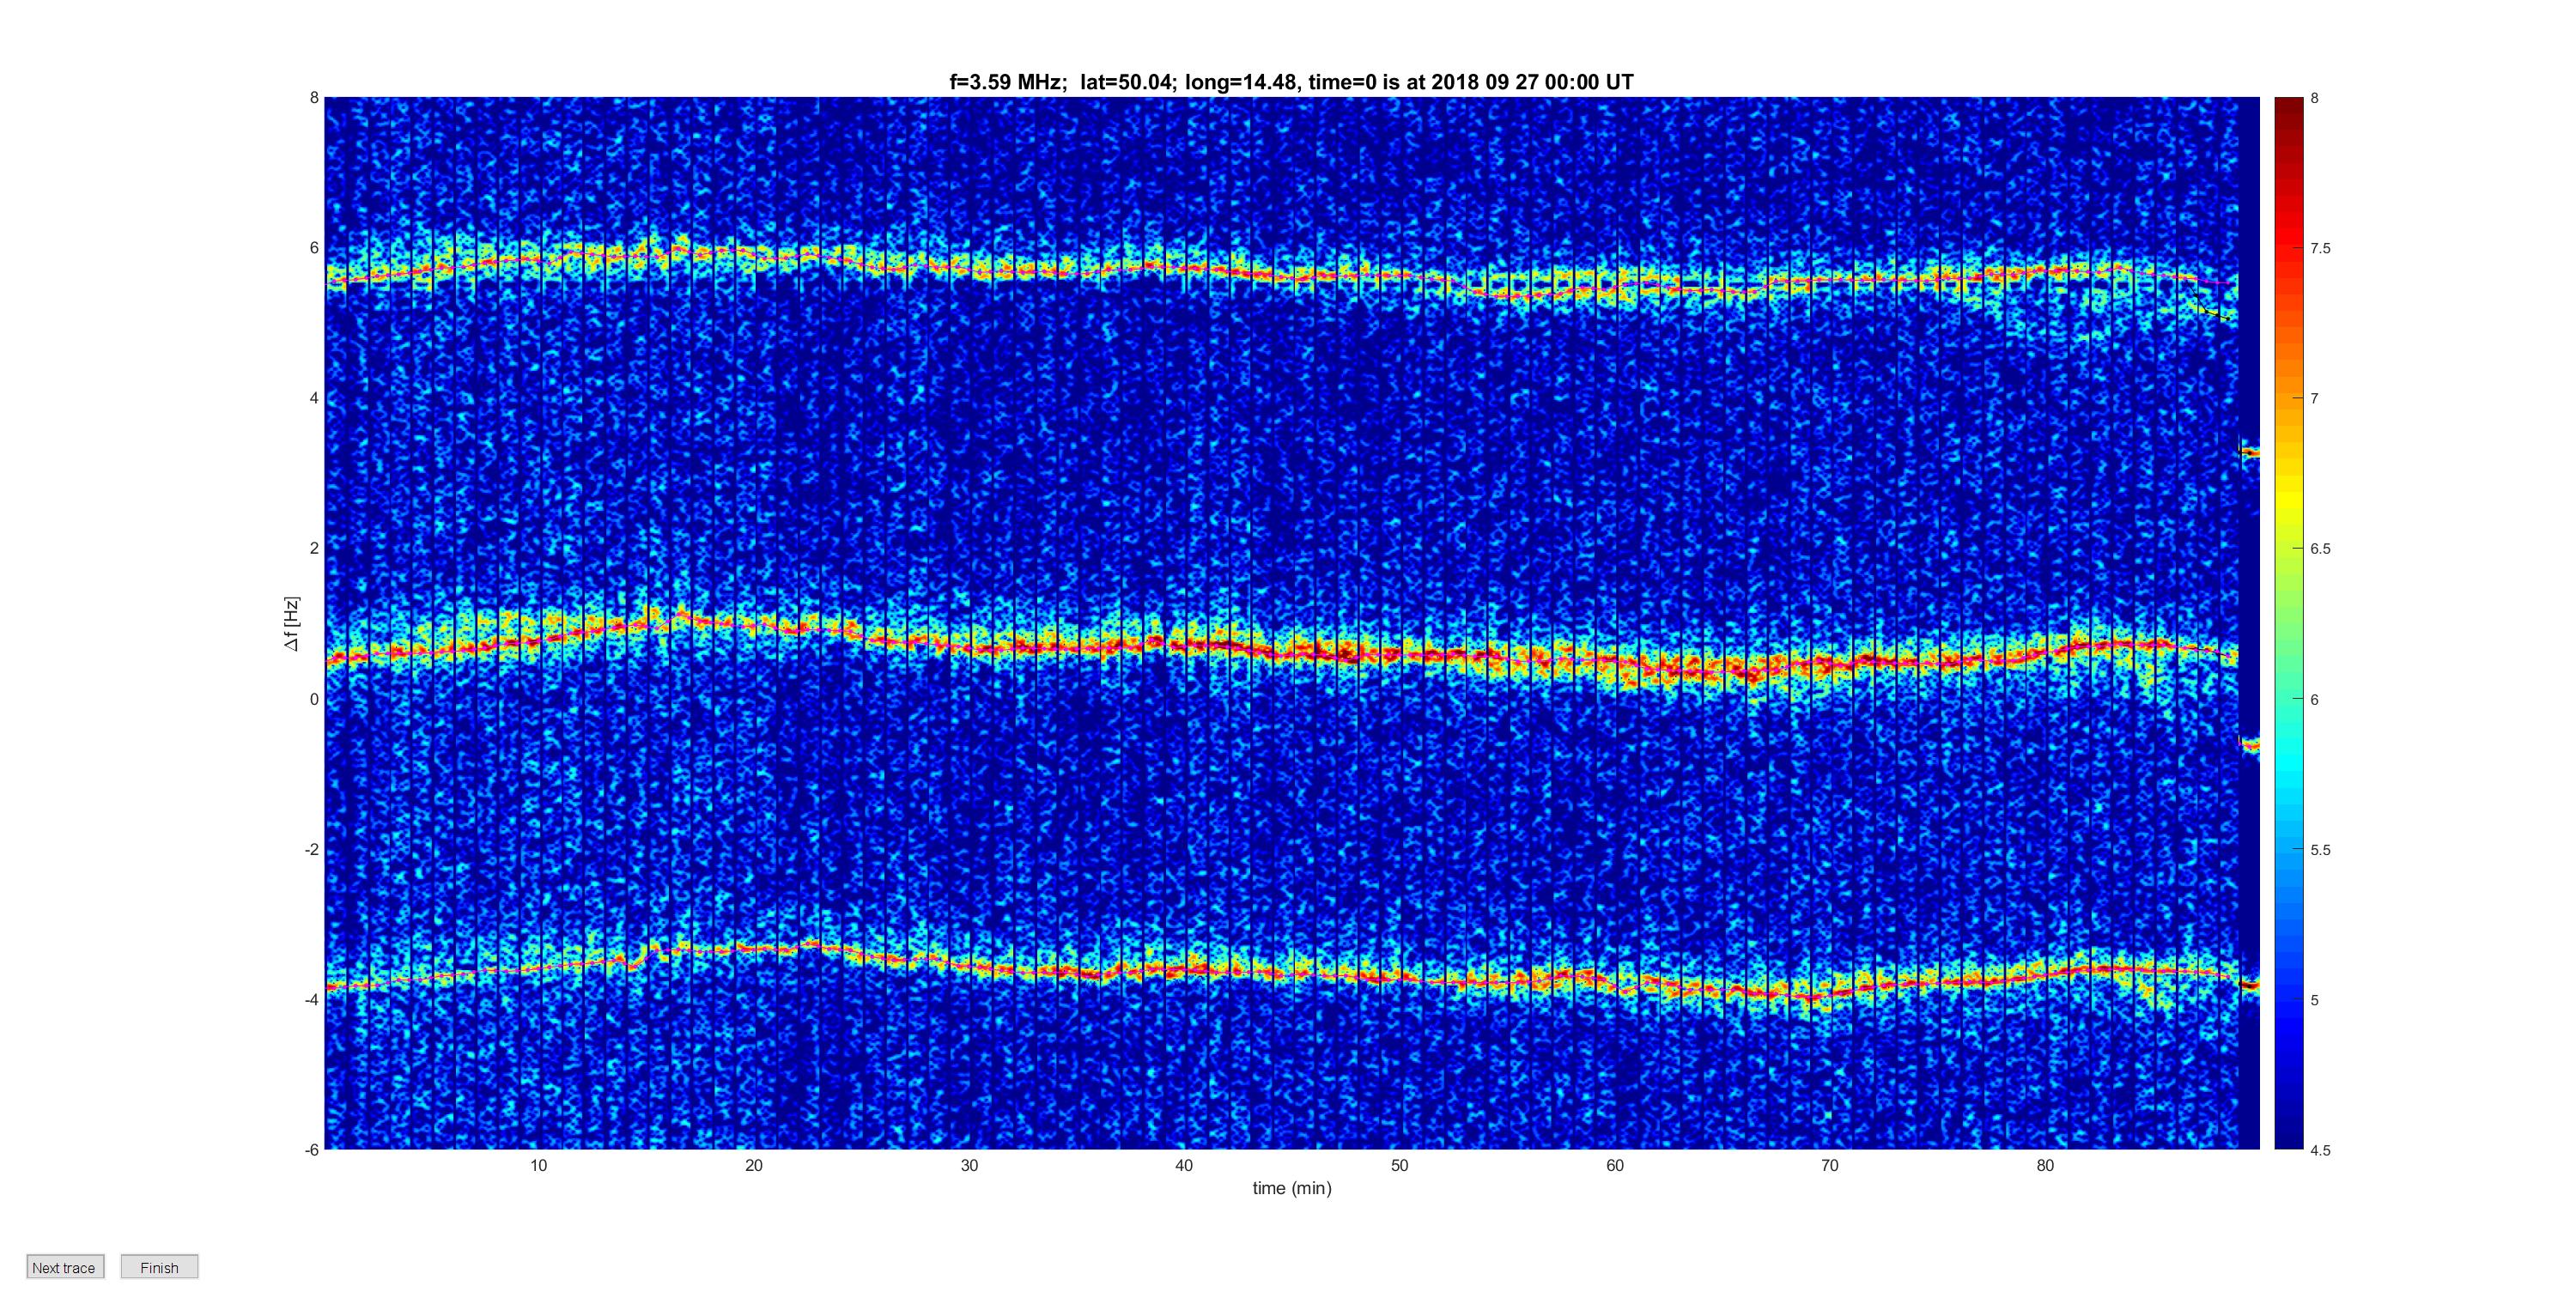Select the colorbar dark red top region
The width and height of the screenshot is (2576, 1292).
(2288, 115)
